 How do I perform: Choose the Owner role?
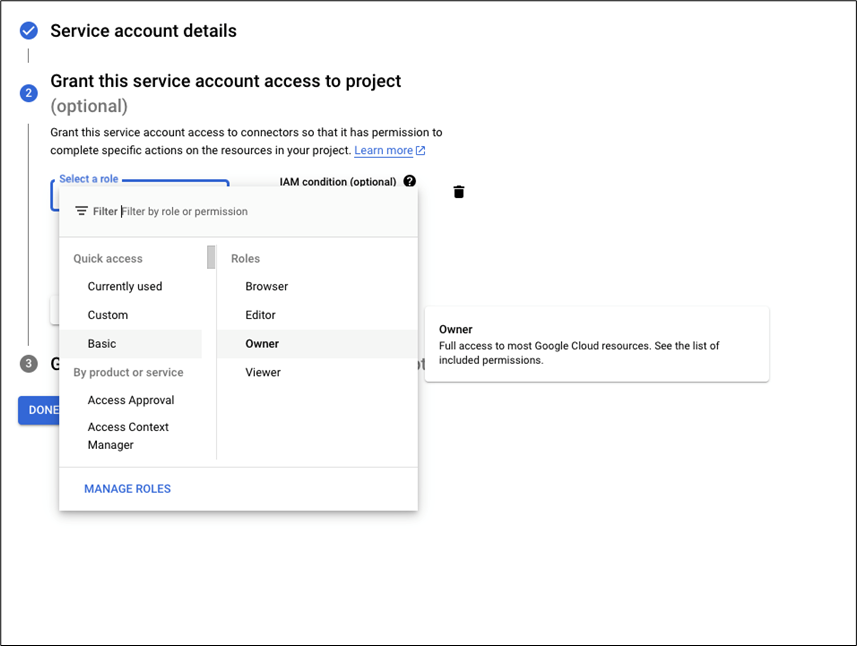260,343
